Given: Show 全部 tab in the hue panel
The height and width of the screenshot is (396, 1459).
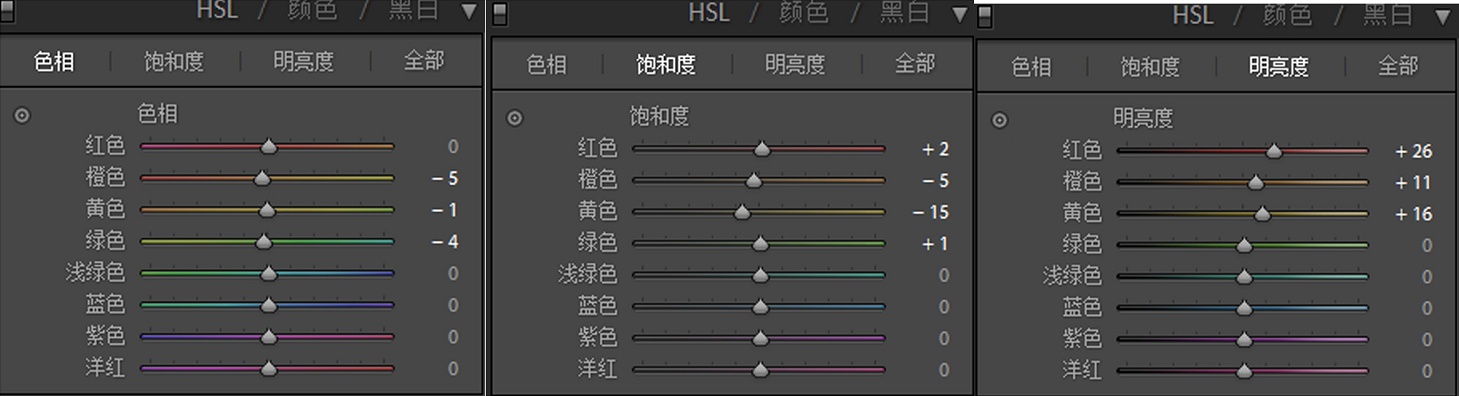Looking at the screenshot, I should click(424, 62).
